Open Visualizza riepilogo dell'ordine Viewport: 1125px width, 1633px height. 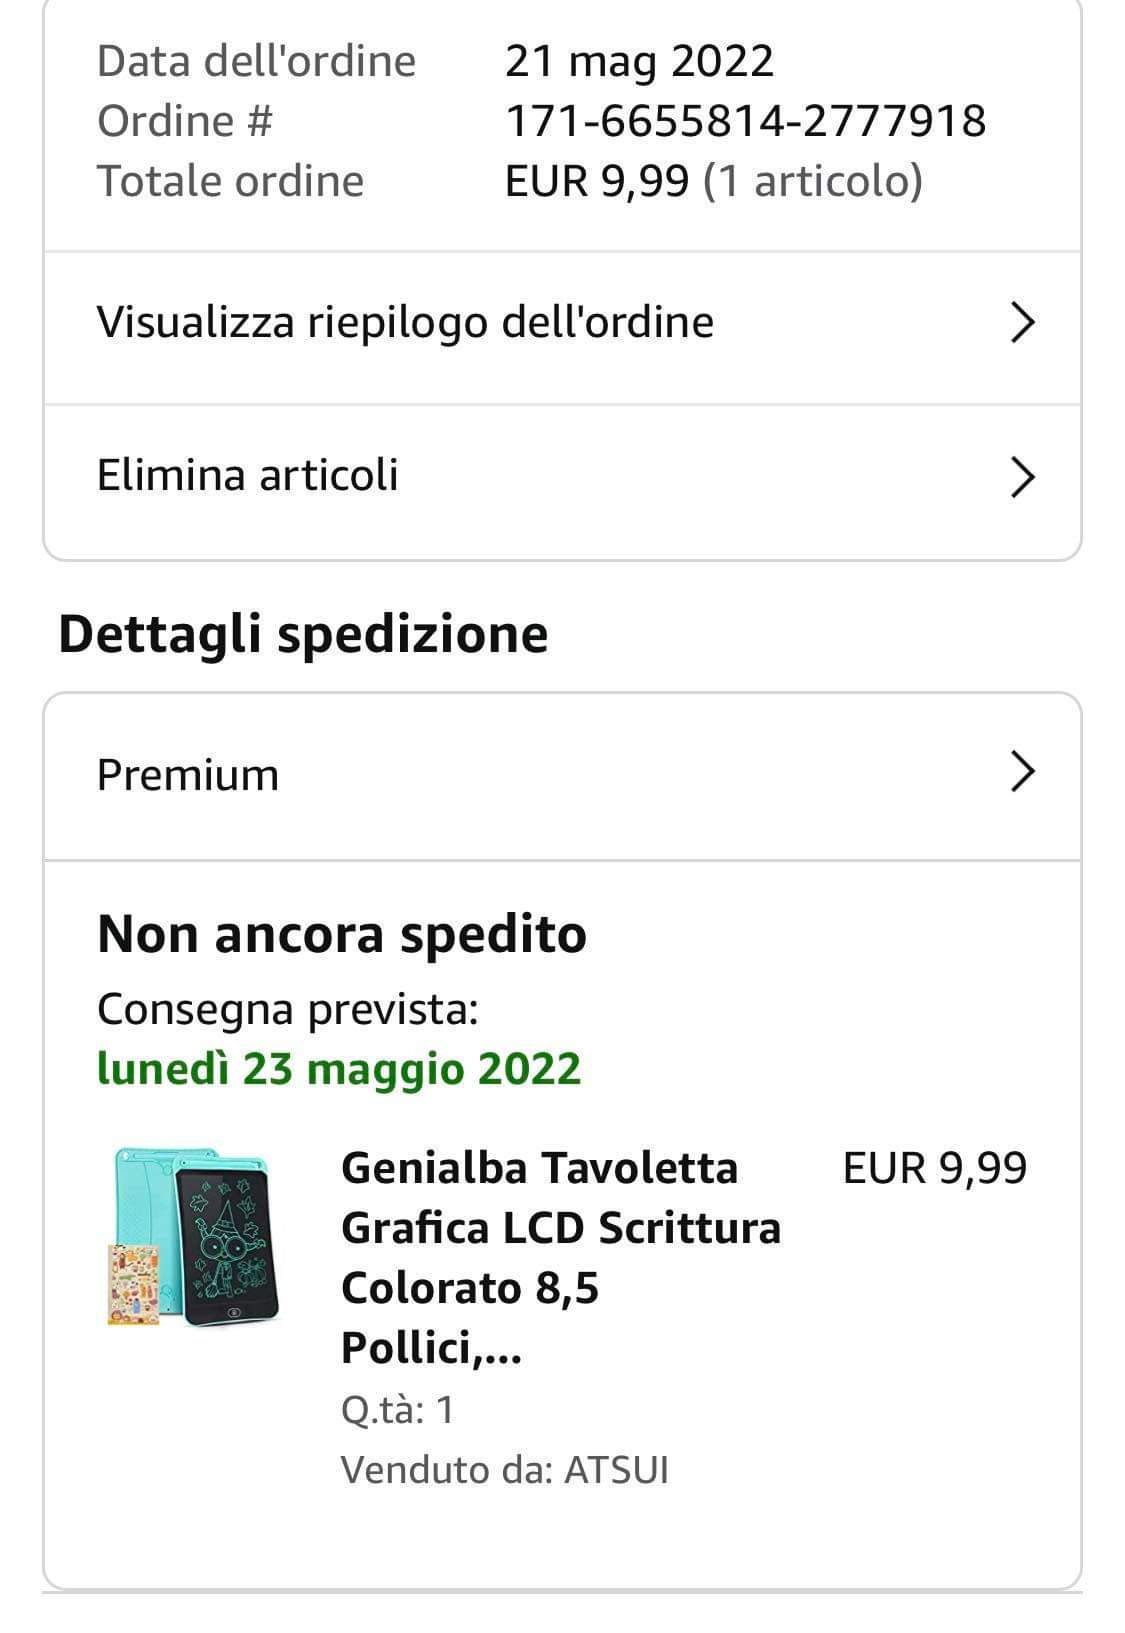(405, 323)
